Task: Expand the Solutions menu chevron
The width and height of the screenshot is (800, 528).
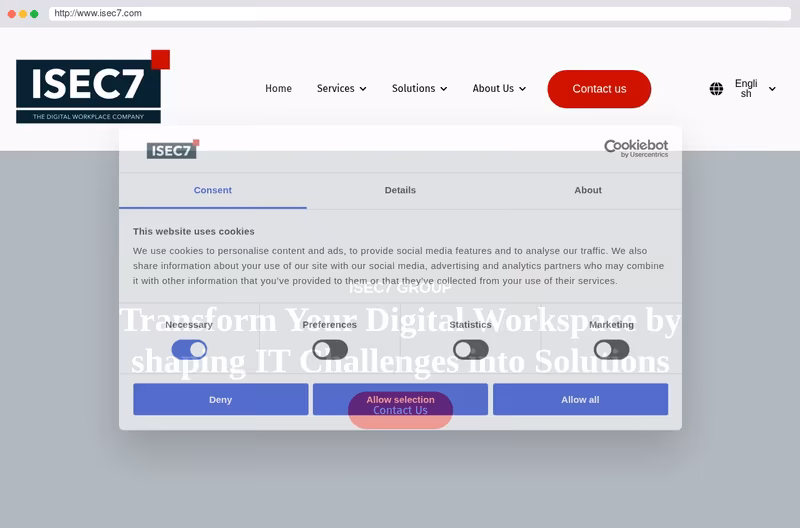Action: [x=444, y=89]
